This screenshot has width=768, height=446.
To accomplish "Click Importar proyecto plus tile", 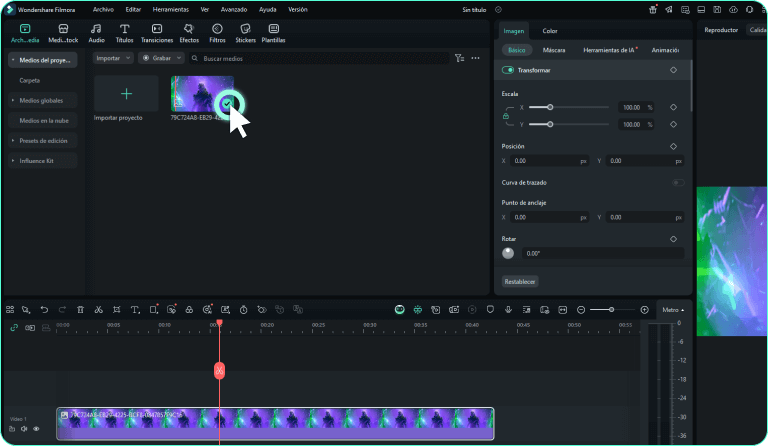I will click(x=126, y=94).
